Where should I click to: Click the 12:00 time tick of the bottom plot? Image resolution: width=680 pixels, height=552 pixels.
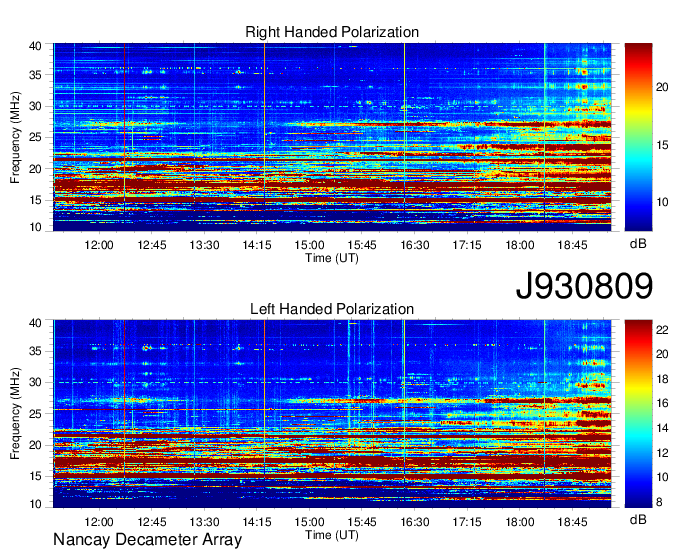pyautogui.click(x=99, y=522)
